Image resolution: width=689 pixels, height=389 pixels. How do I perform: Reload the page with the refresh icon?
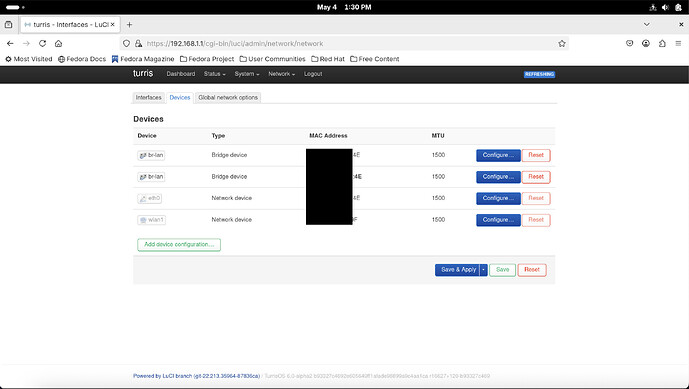(42, 44)
